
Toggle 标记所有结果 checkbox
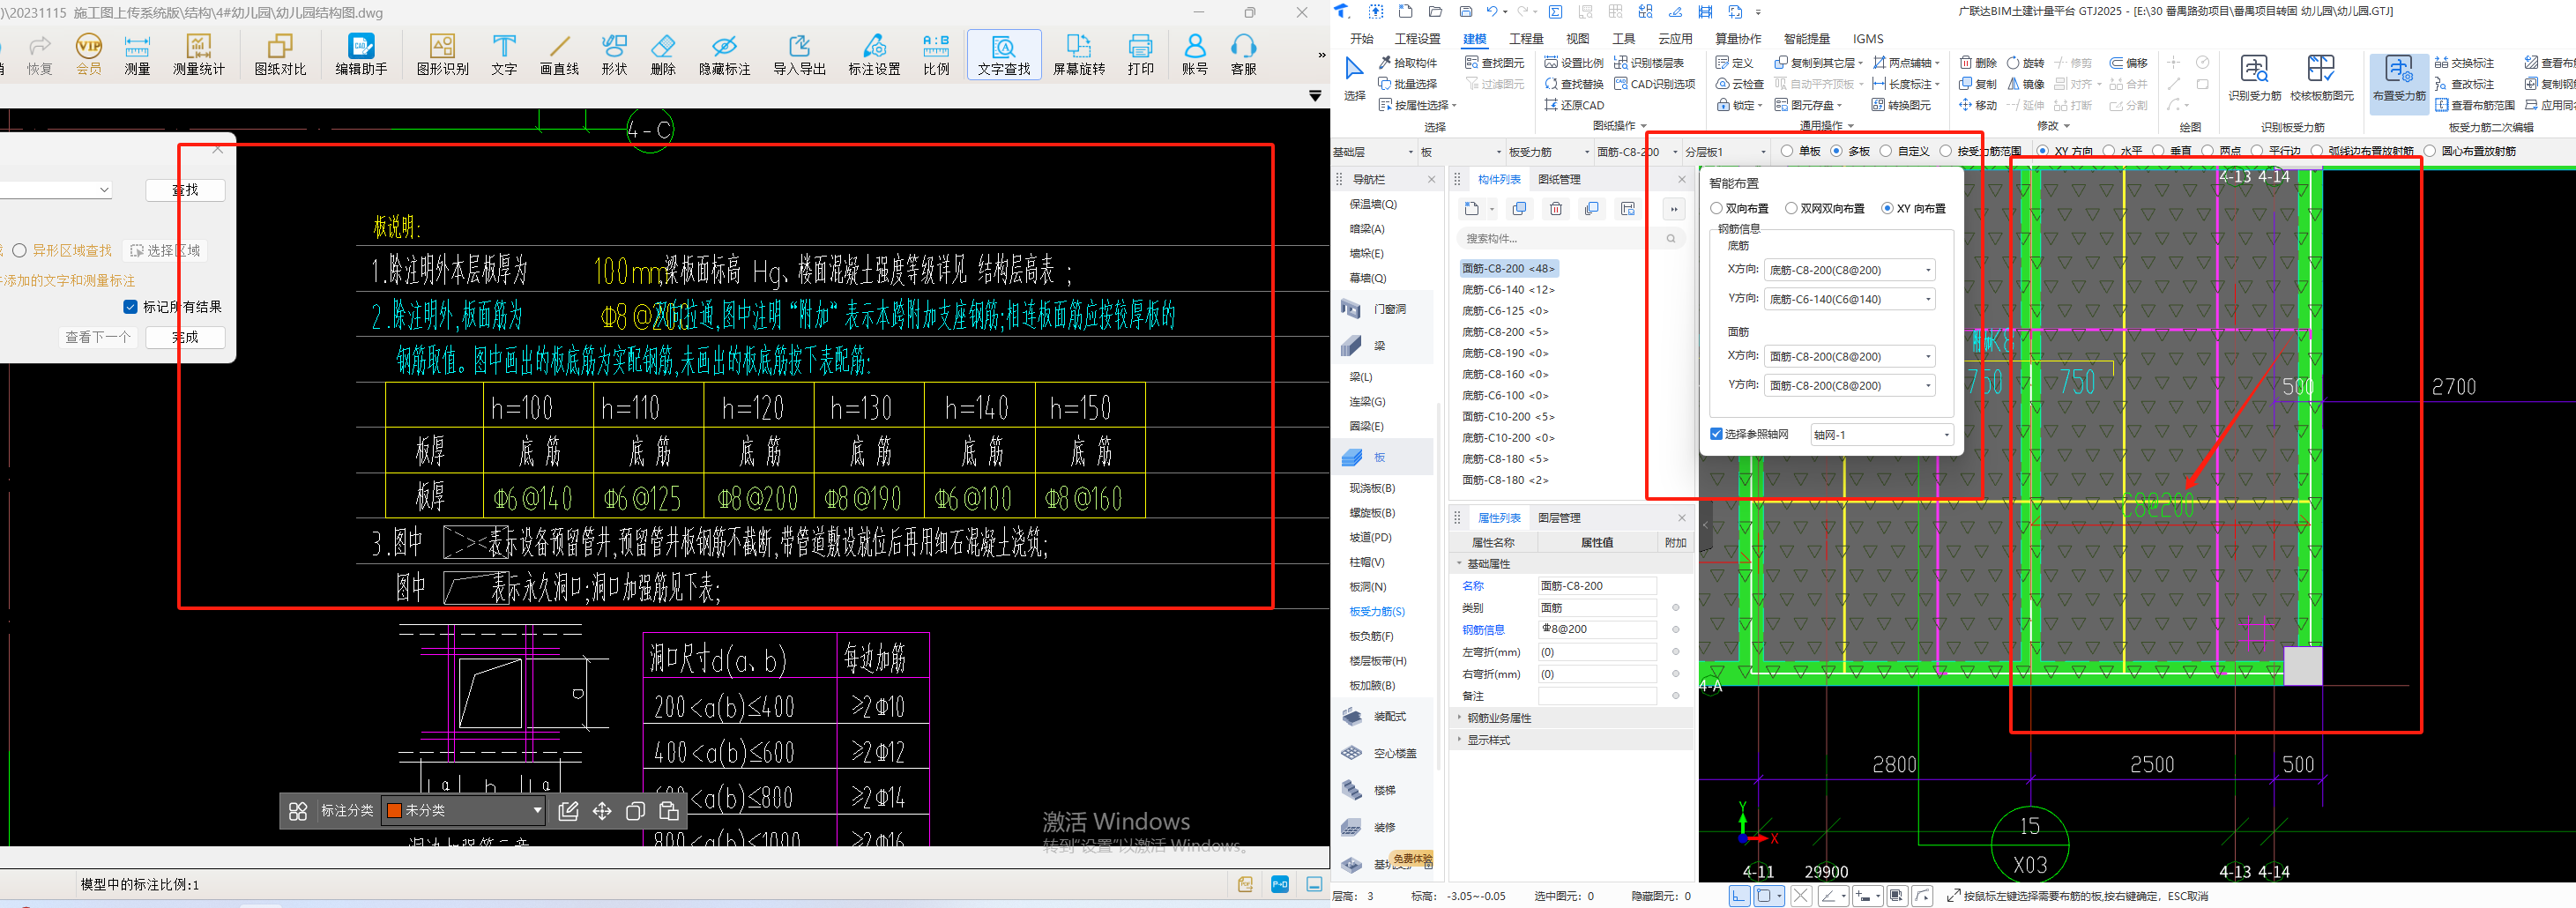[x=130, y=307]
